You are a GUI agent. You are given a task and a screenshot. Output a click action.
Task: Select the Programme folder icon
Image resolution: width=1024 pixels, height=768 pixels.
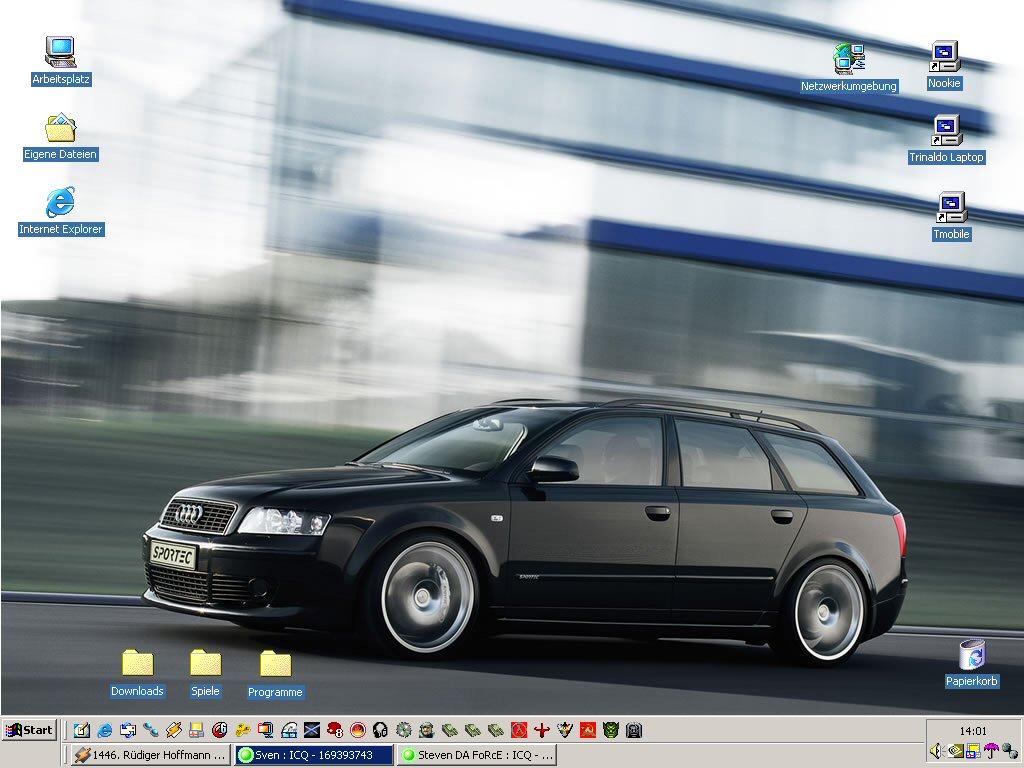[x=275, y=663]
